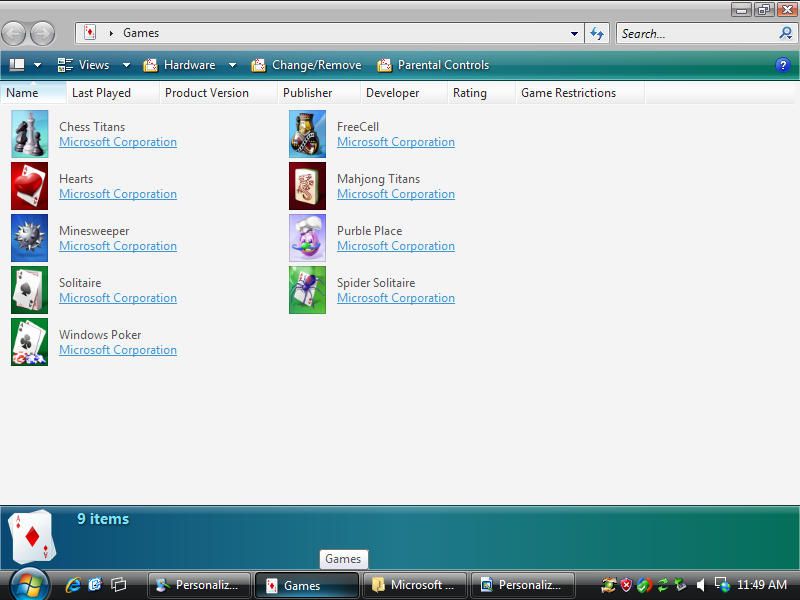Image resolution: width=800 pixels, height=600 pixels.
Task: Click the Purble Place chef icon
Action: click(307, 238)
